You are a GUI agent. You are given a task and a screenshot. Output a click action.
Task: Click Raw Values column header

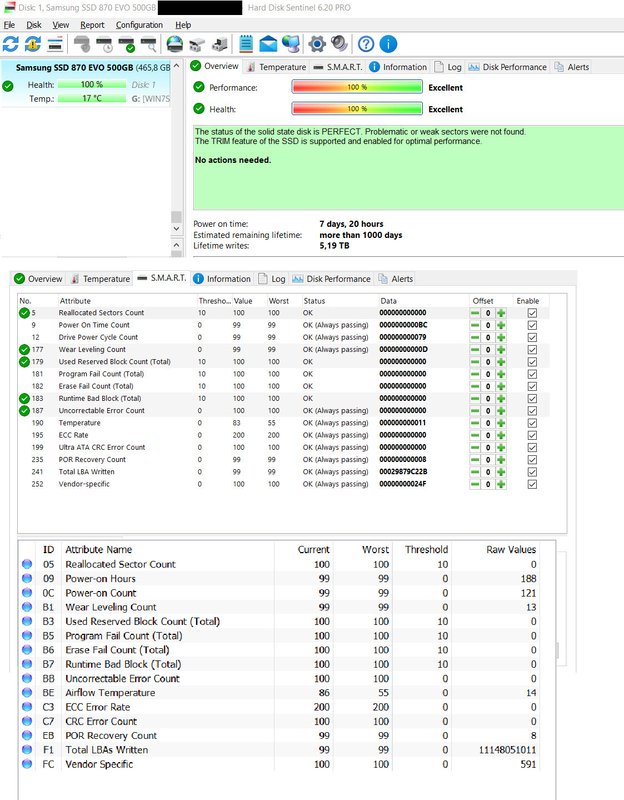click(x=511, y=549)
